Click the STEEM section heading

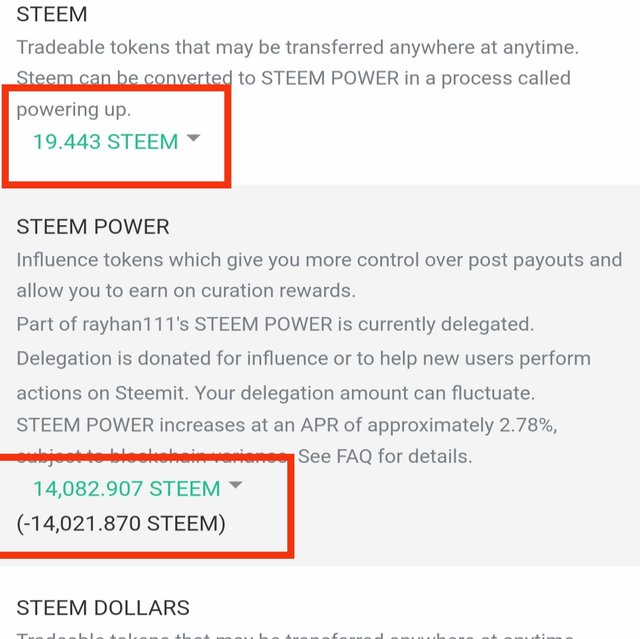52,15
